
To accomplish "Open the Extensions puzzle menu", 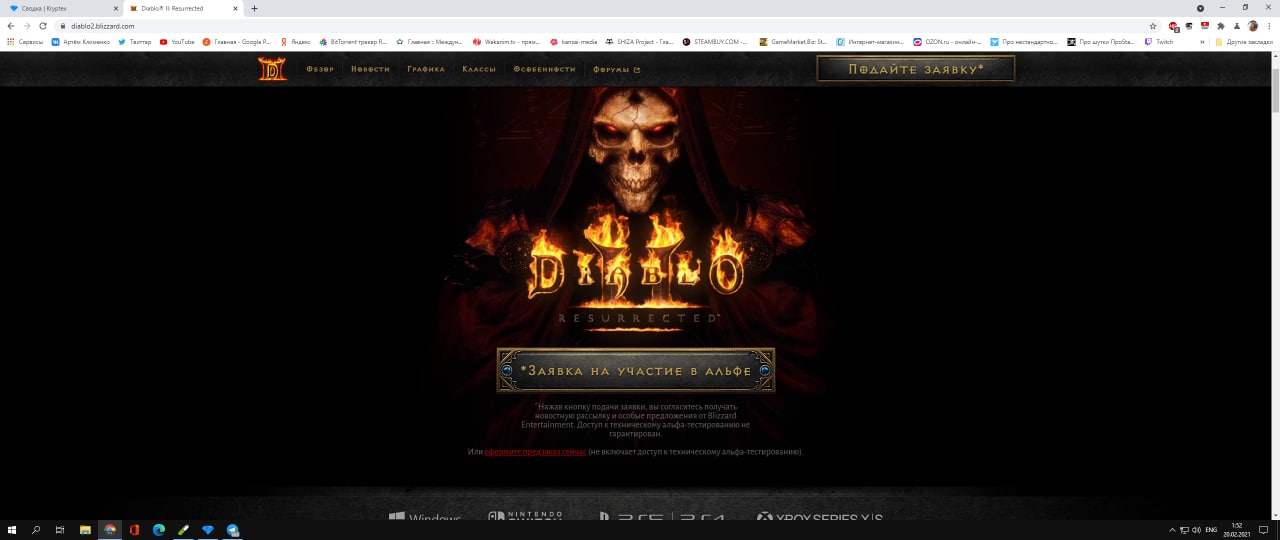I will tap(1221, 26).
